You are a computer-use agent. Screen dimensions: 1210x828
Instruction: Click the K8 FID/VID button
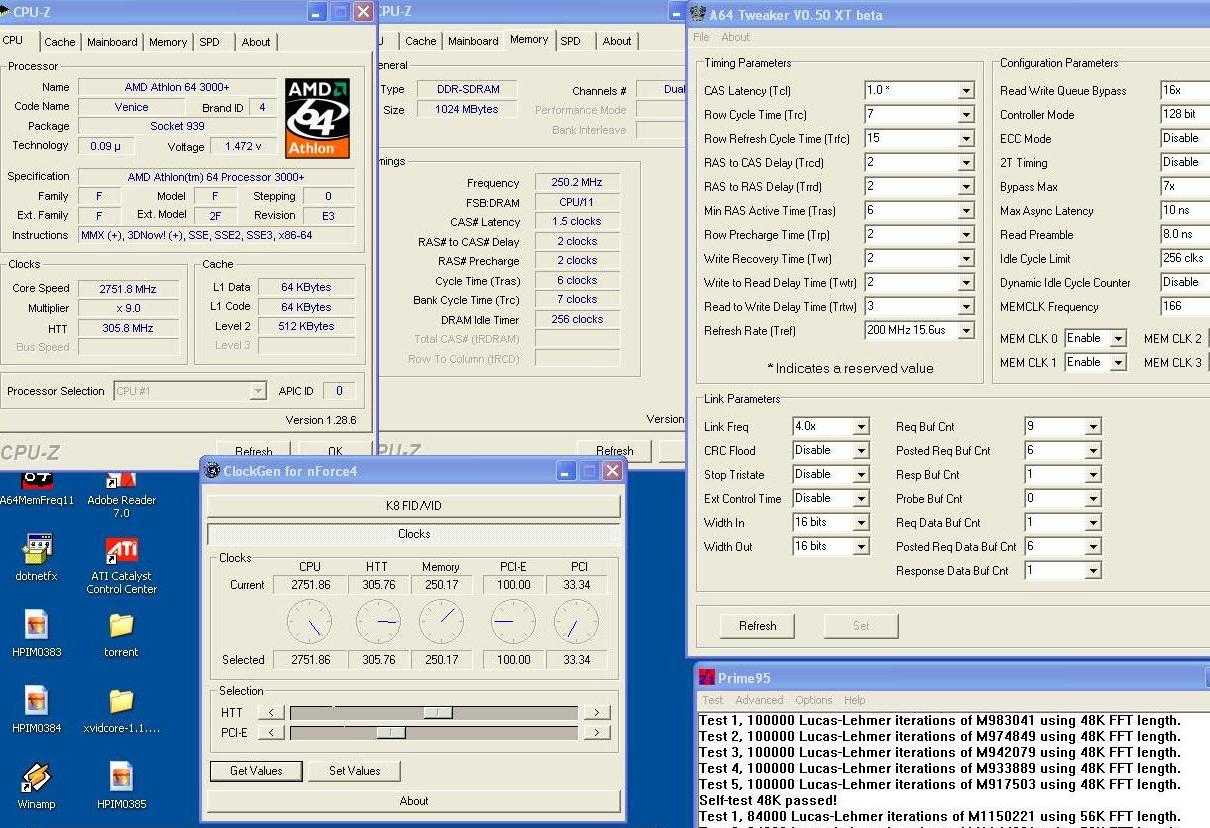coord(413,506)
